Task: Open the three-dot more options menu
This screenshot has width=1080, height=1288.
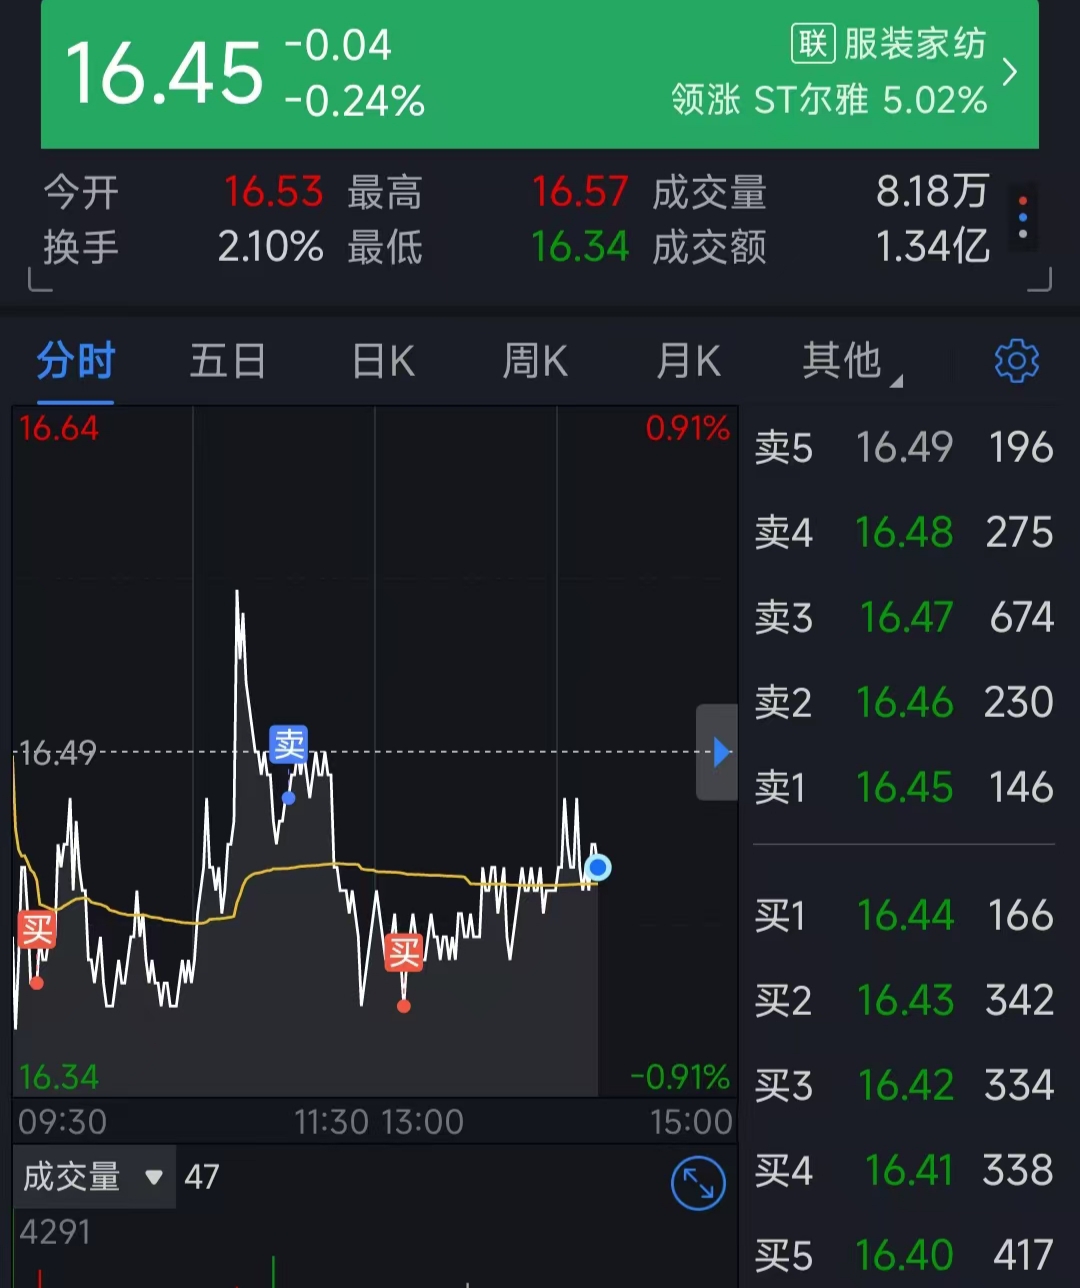Action: click(x=1022, y=217)
